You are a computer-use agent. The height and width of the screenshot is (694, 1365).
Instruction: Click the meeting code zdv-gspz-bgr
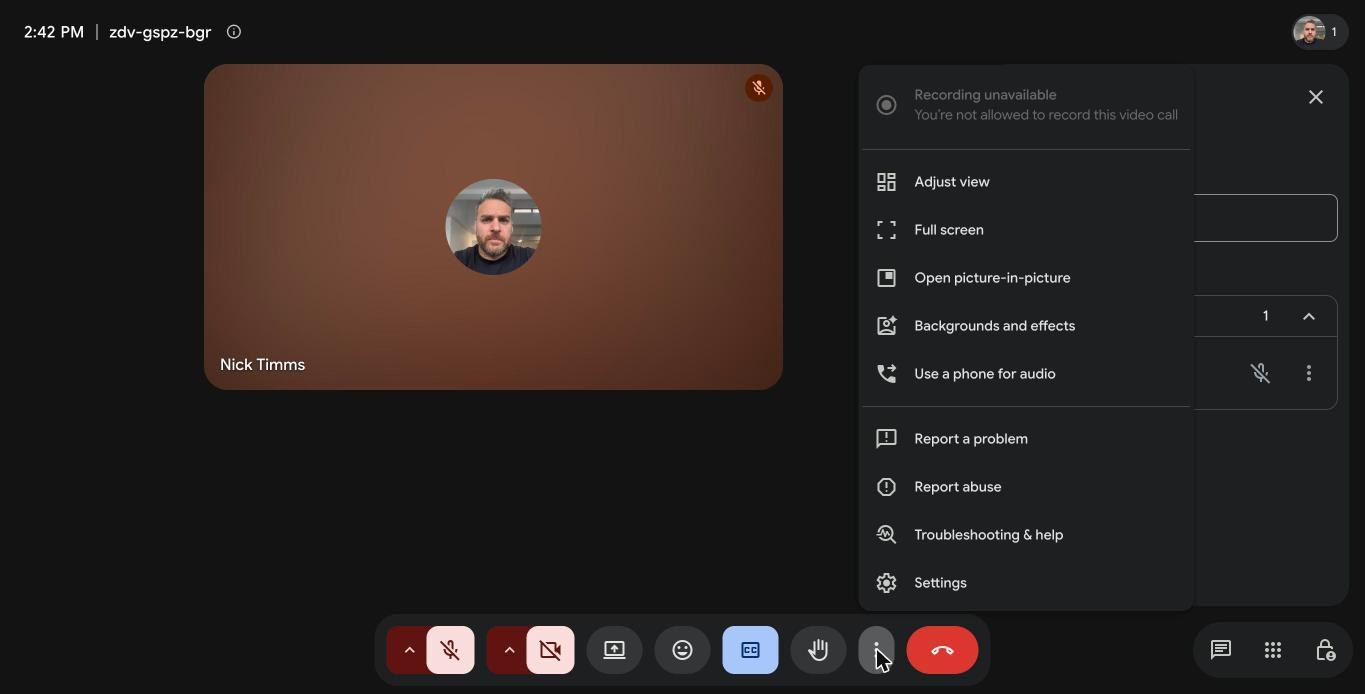[160, 32]
